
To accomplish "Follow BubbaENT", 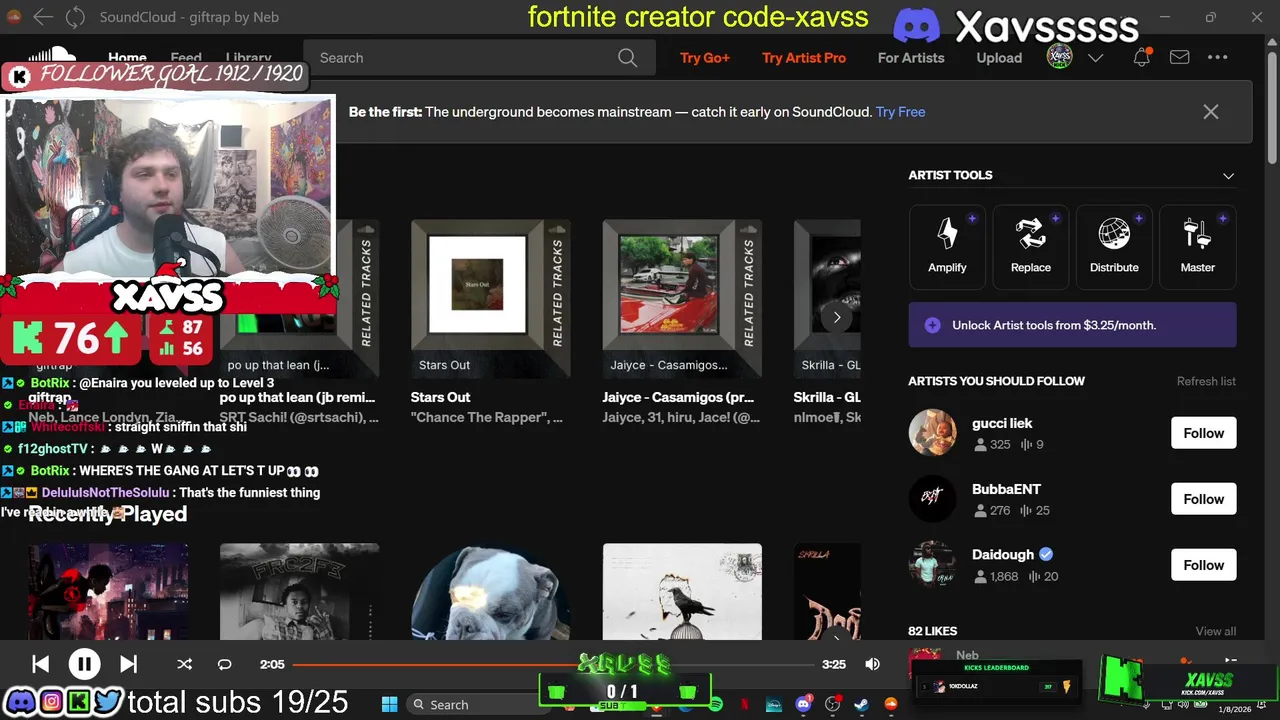I will tap(1203, 499).
